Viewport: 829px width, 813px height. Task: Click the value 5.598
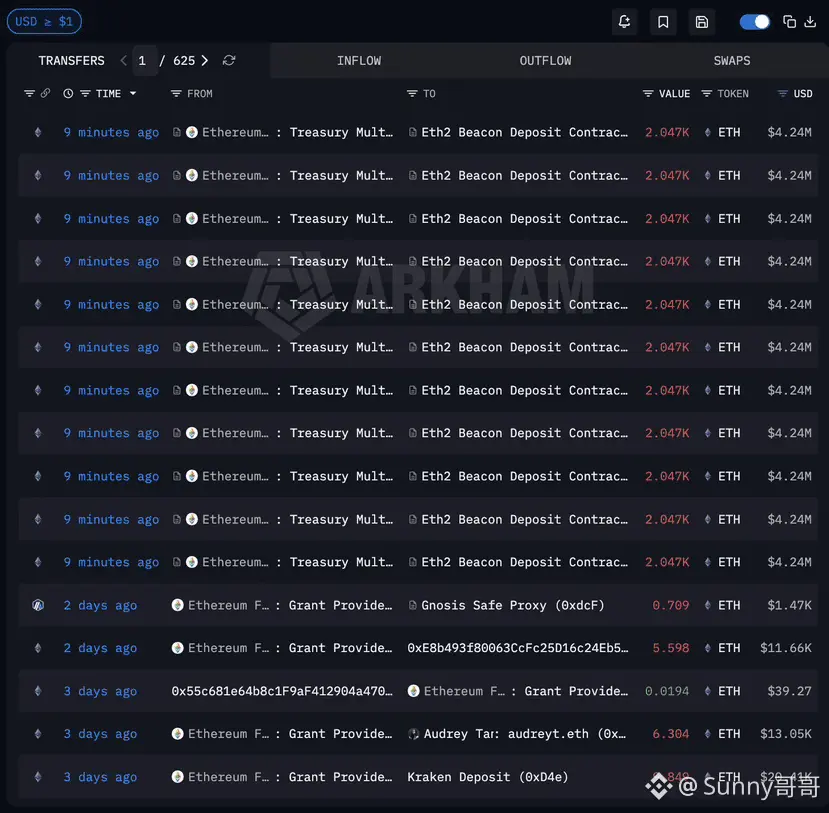(670, 648)
